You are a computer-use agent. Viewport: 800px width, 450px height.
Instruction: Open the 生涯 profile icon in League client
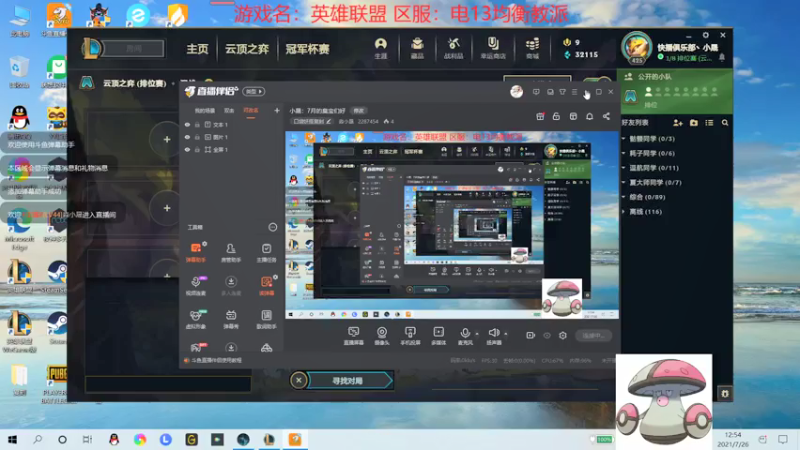pyautogui.click(x=381, y=48)
